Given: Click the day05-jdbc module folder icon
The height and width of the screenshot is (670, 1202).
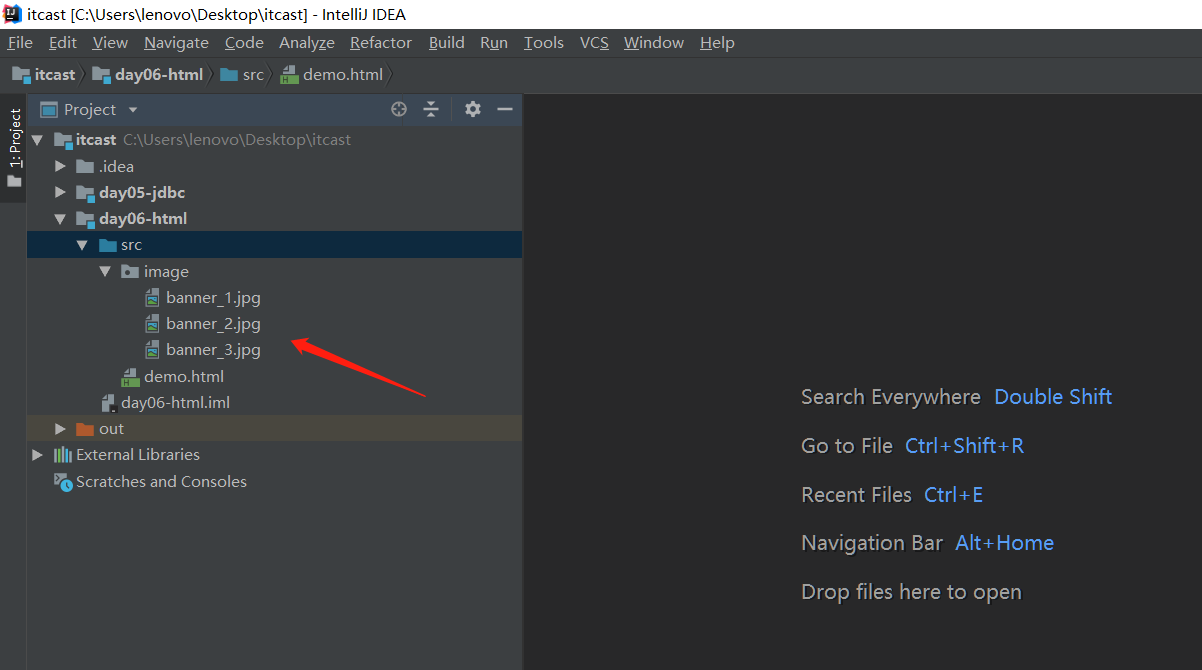Looking at the screenshot, I should click(x=85, y=193).
